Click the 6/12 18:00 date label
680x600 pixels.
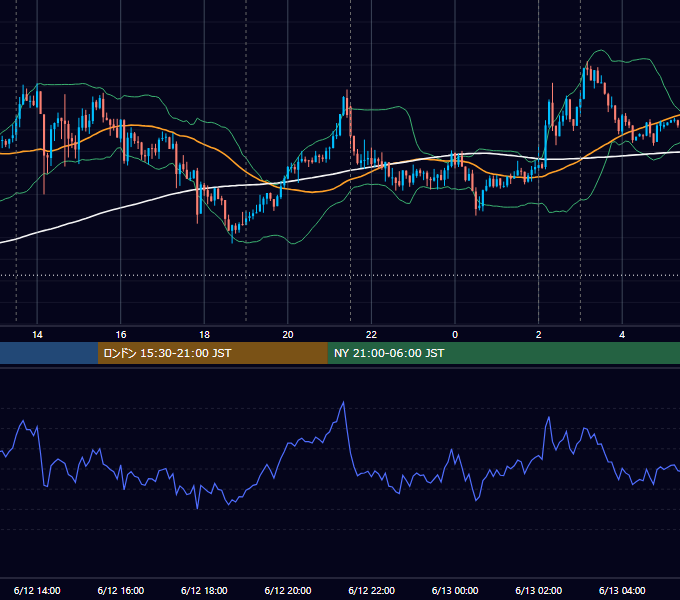point(204,590)
